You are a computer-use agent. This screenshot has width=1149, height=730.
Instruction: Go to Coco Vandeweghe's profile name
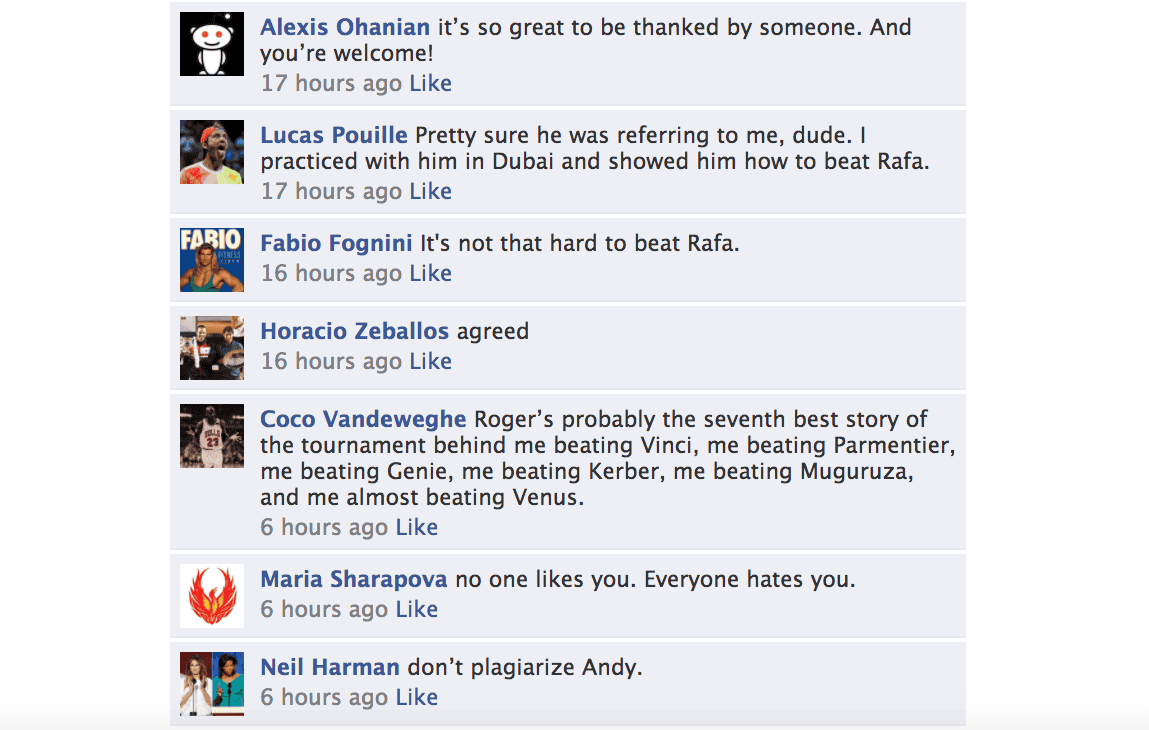pos(363,420)
